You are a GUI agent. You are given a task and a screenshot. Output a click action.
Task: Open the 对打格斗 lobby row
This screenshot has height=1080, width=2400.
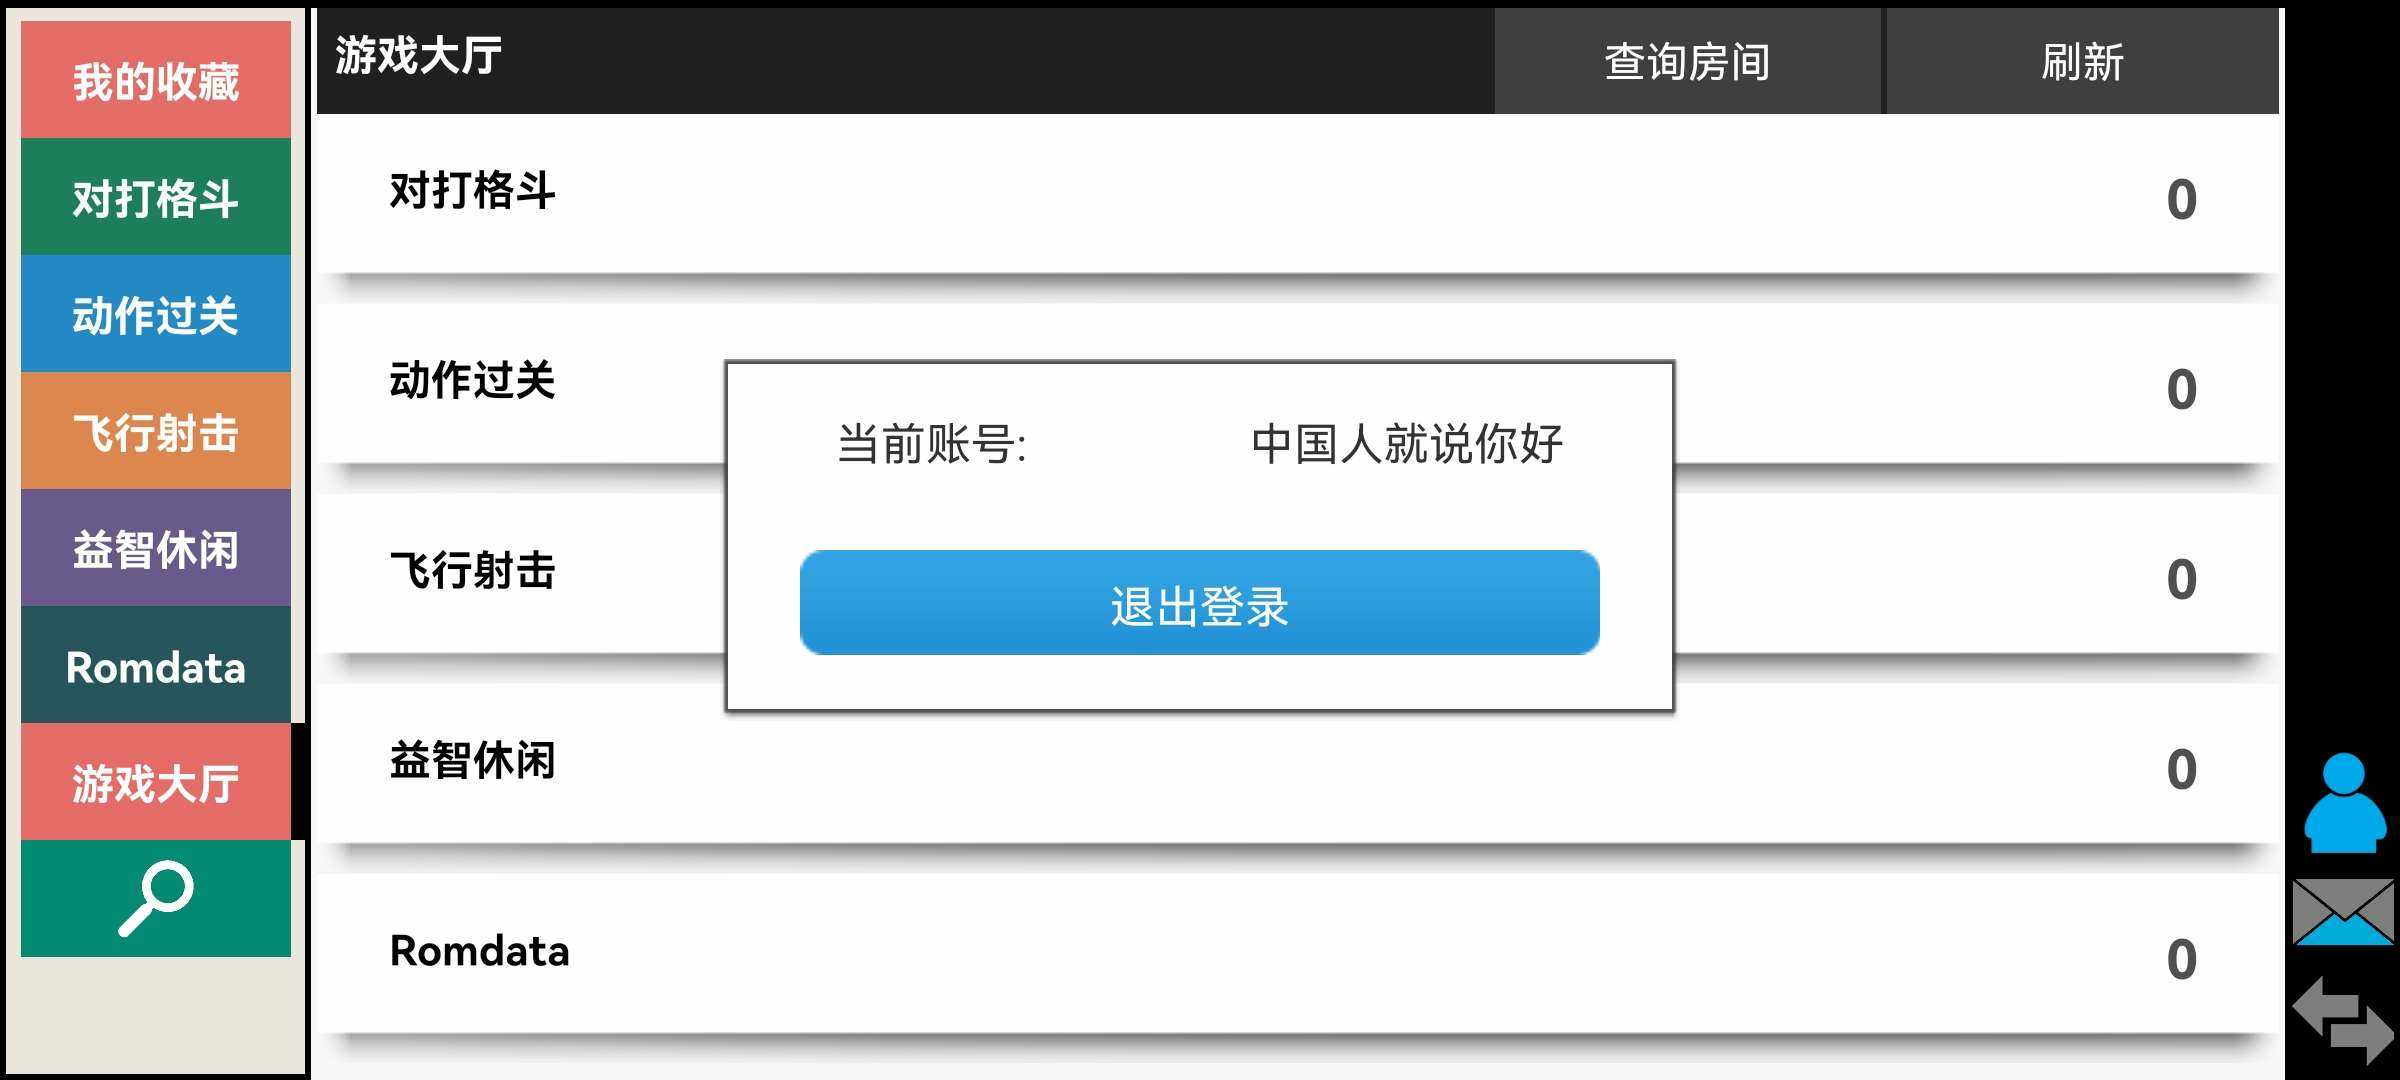1298,195
